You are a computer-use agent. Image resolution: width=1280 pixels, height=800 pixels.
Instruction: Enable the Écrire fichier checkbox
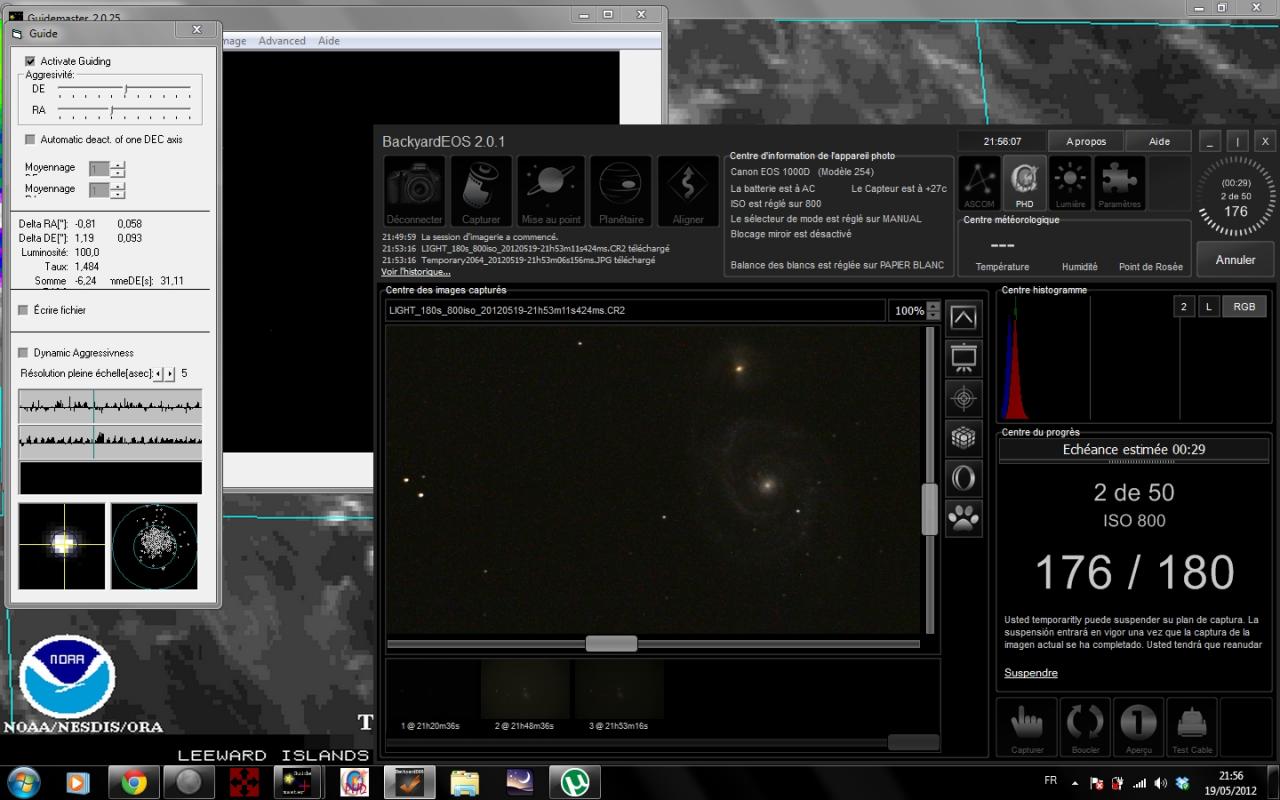click(x=24, y=310)
